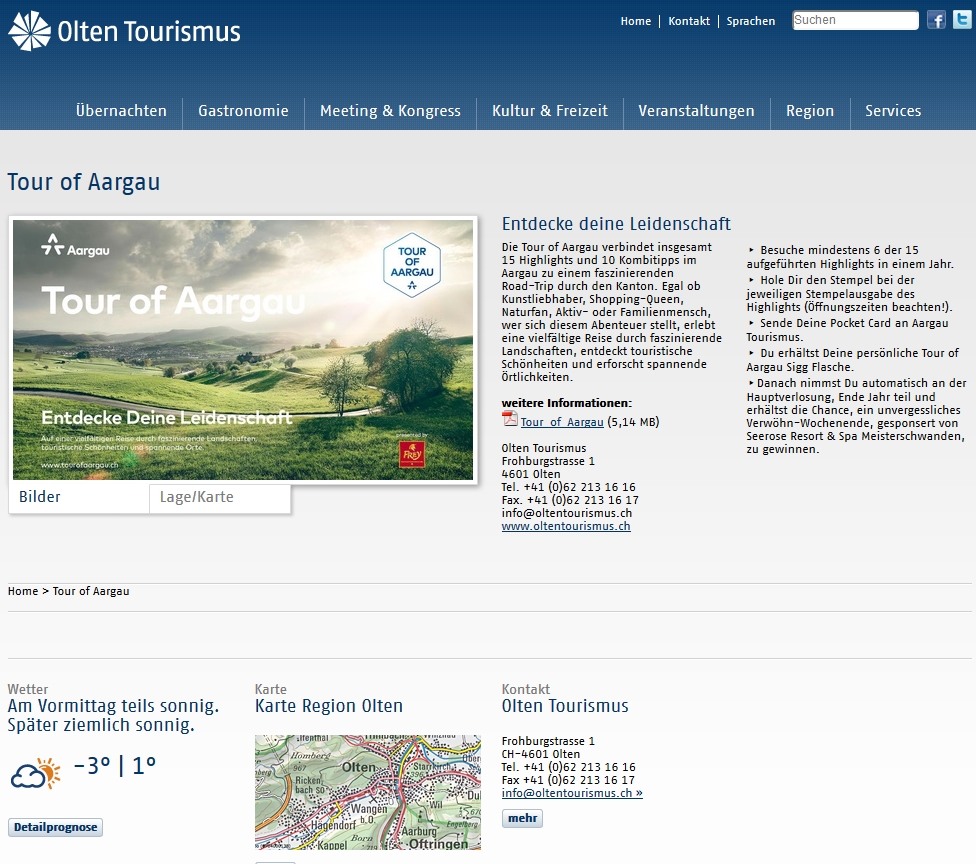Click the Olten Tourismus star logo
Viewport: 976px width, 864px height.
point(29,31)
